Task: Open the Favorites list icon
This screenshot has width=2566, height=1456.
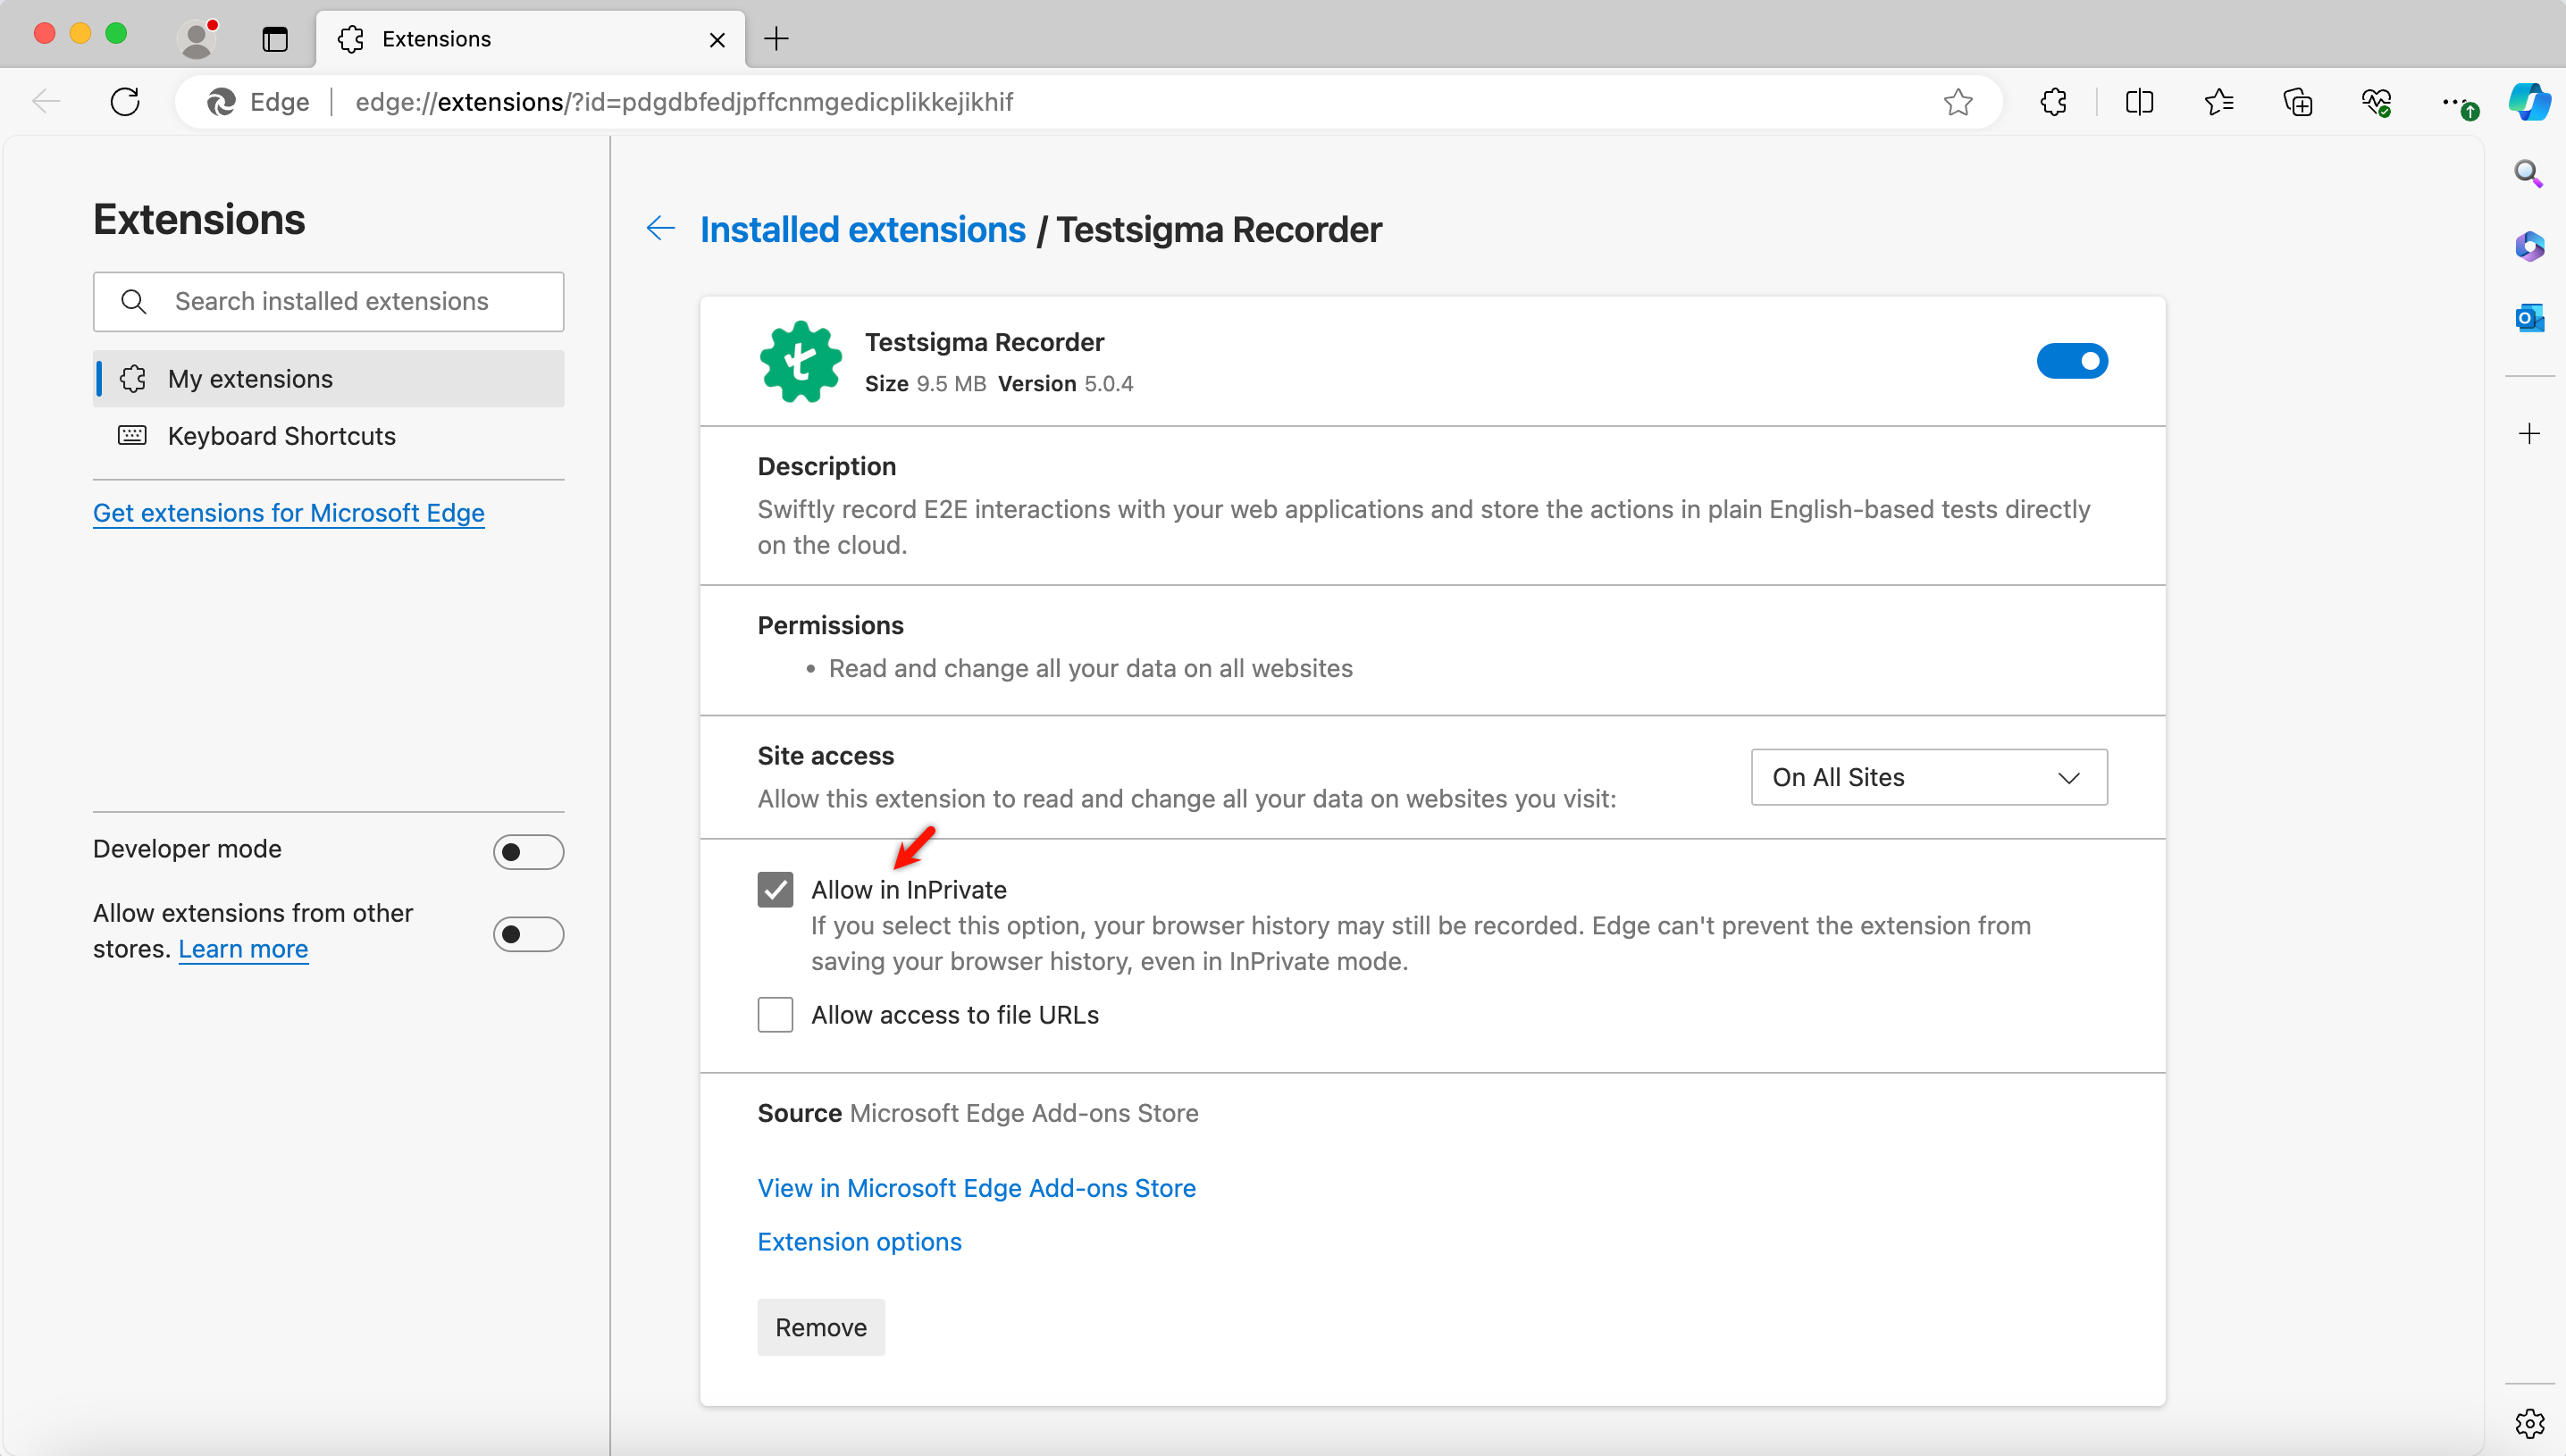Action: (x=2218, y=101)
